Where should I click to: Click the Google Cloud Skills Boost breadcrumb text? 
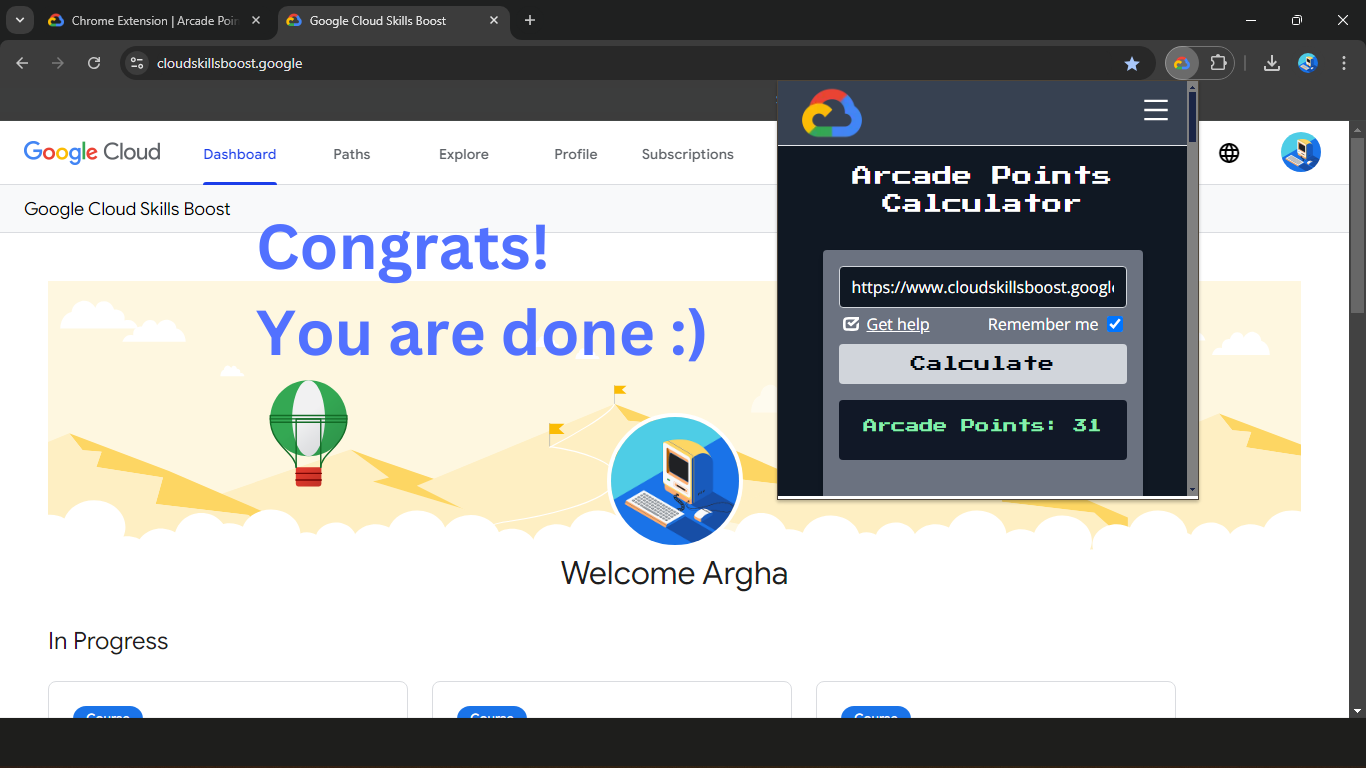(x=127, y=209)
